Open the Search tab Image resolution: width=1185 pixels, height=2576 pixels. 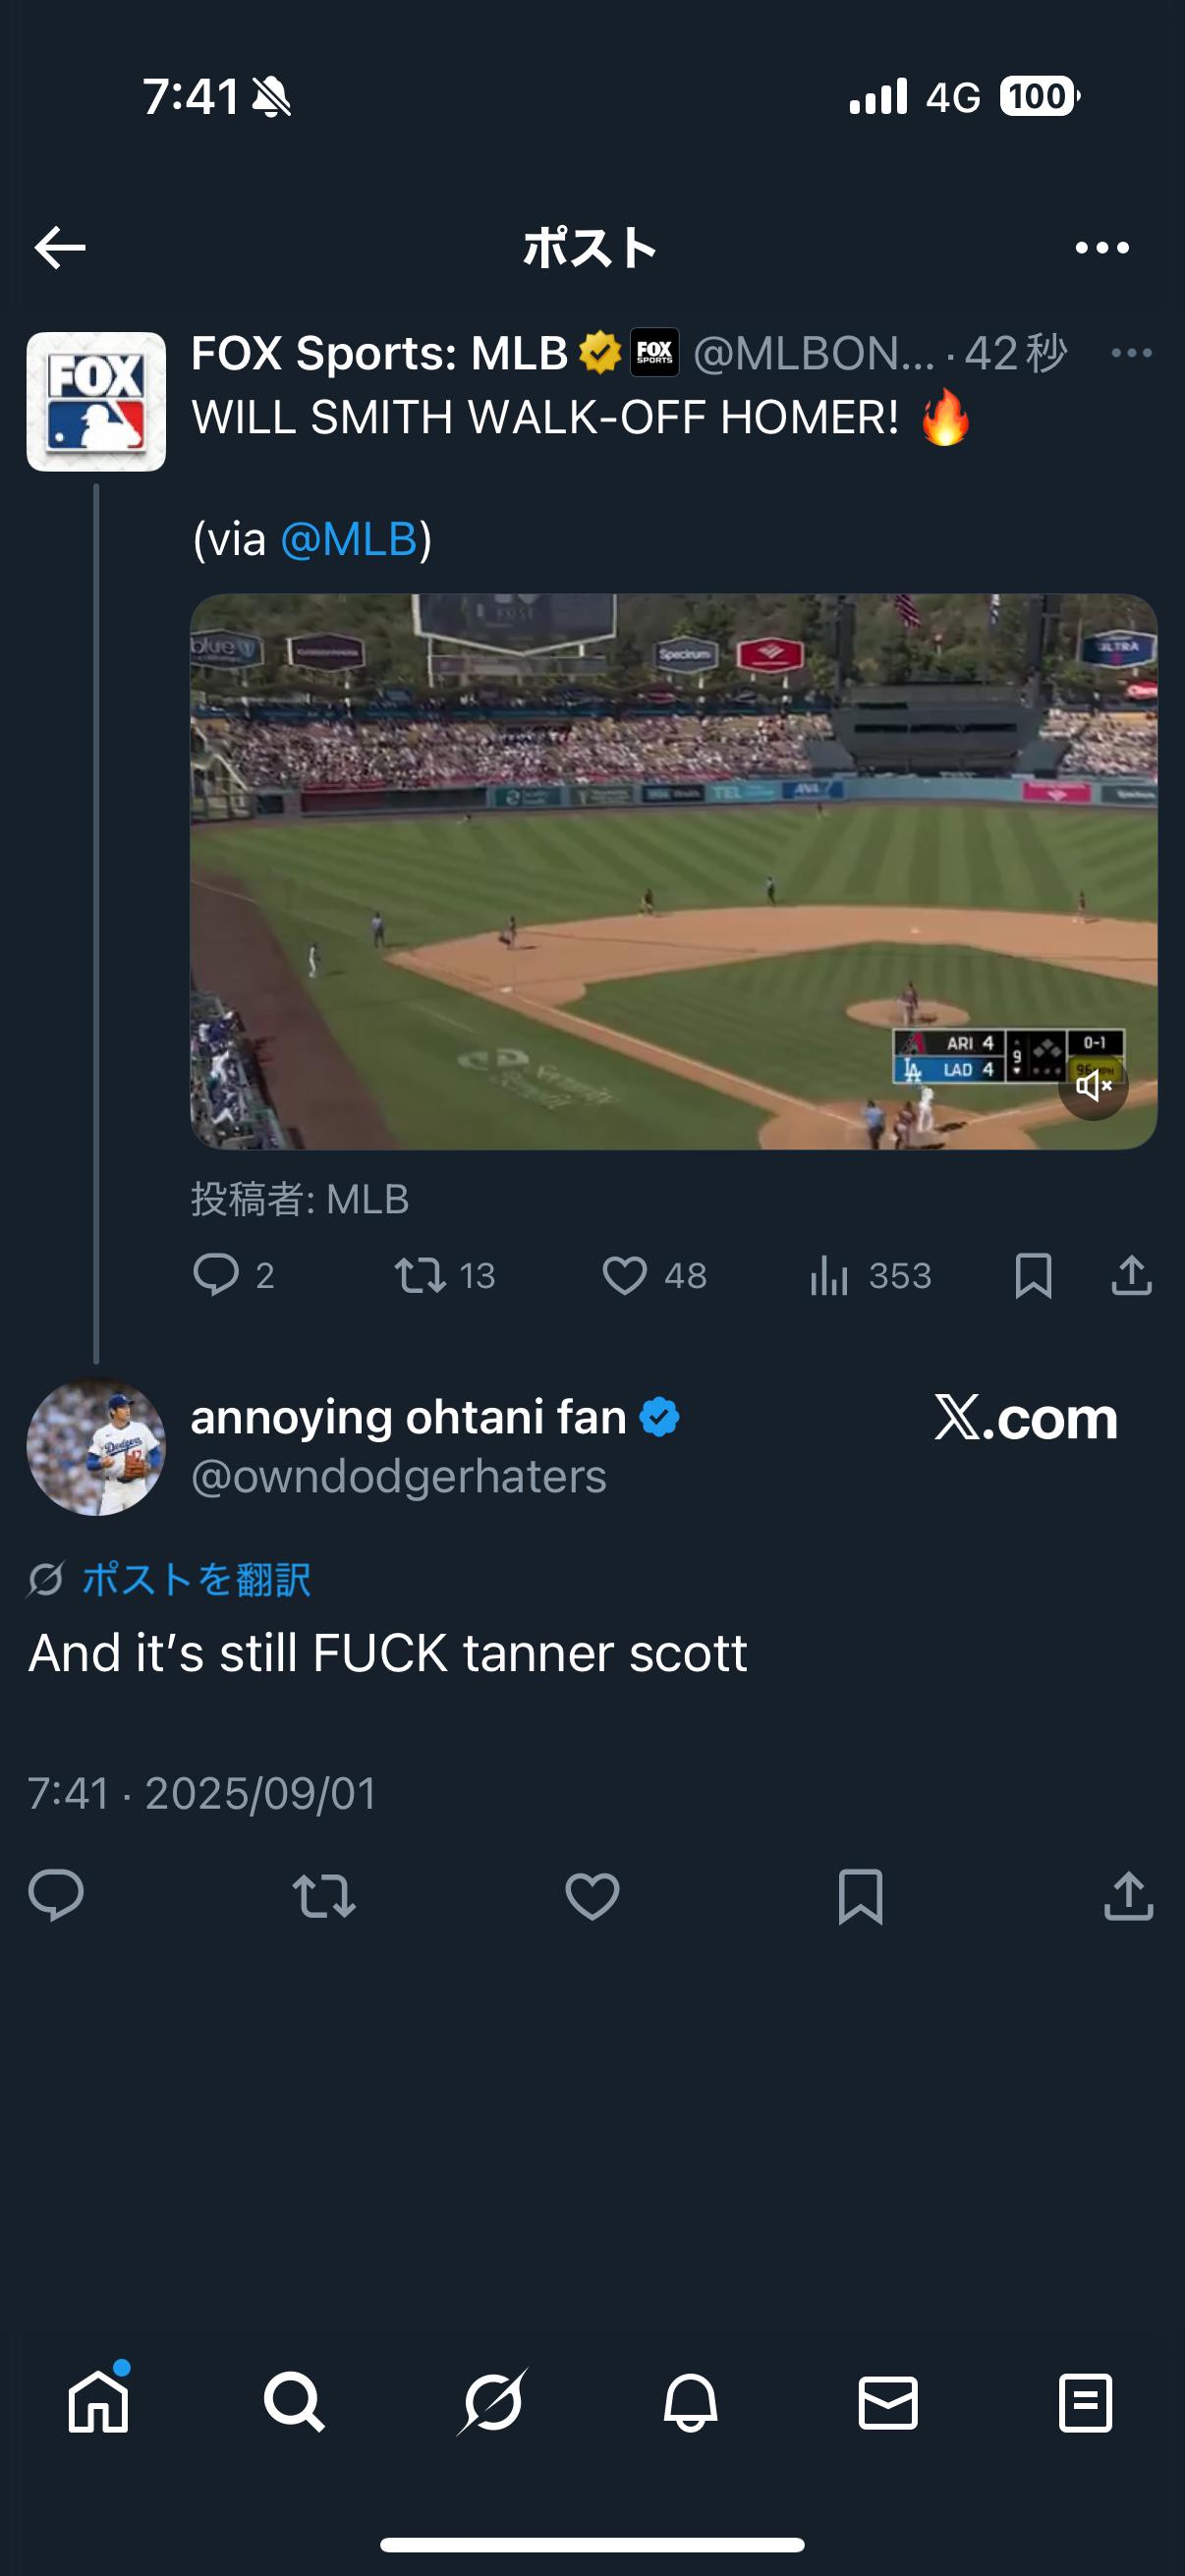click(294, 2402)
